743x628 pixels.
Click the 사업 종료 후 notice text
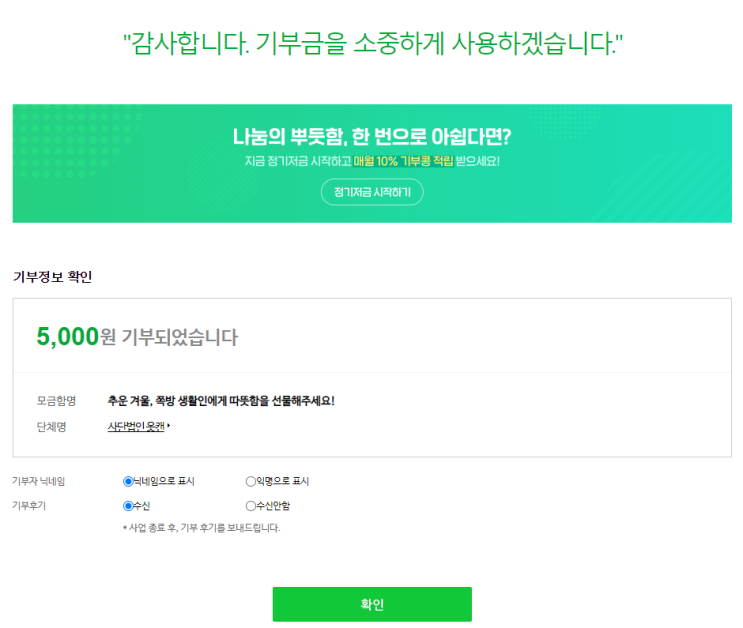tap(201, 527)
